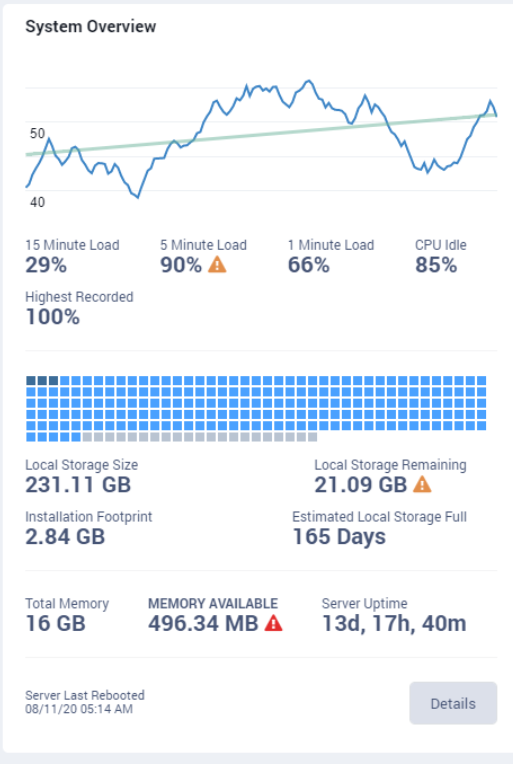Image resolution: width=513 pixels, height=764 pixels.
Task: Click the first gray unused storage block
Action: [87, 437]
